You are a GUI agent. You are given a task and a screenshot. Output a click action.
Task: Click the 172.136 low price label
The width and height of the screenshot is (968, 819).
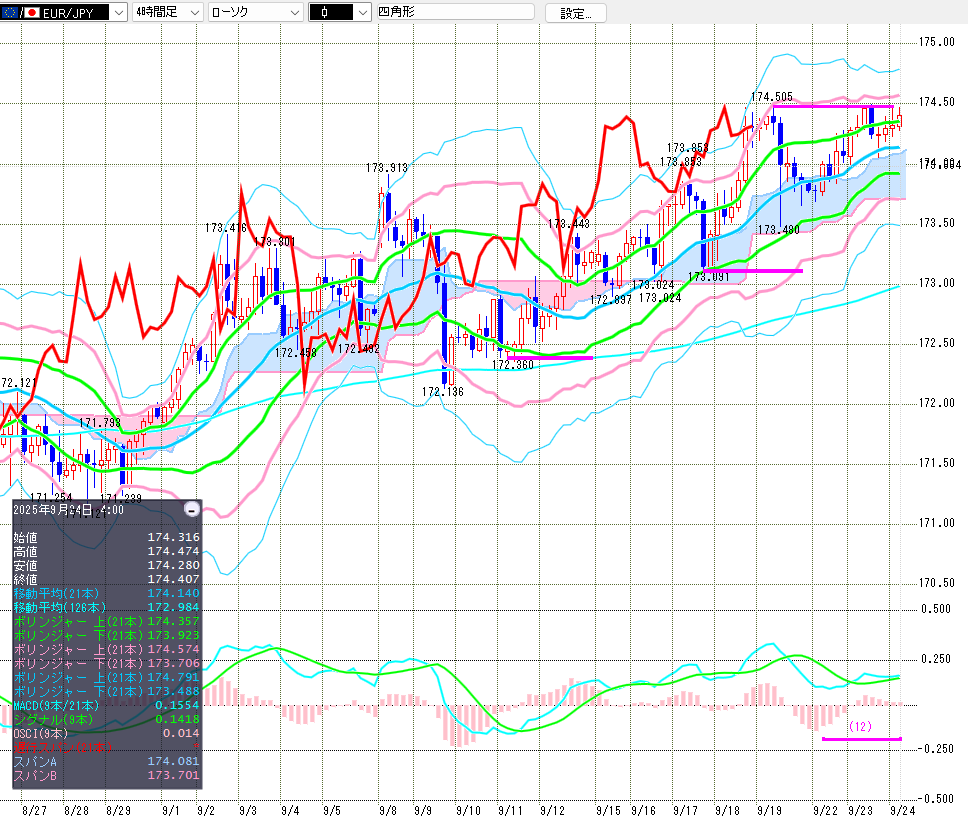click(443, 392)
